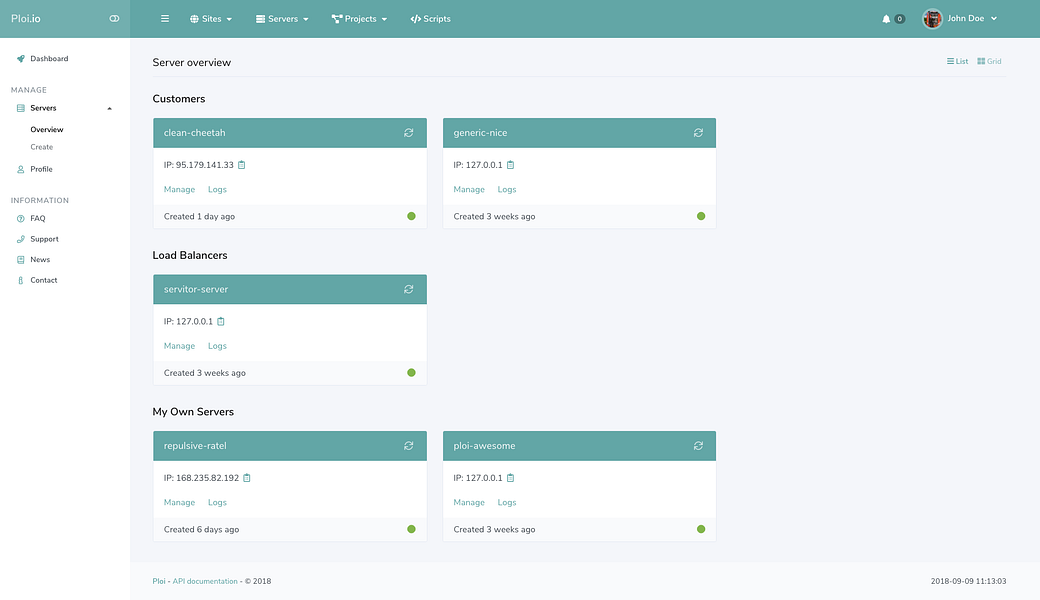This screenshot has width=1040, height=600.
Task: Open the Sites dropdown menu
Action: (x=210, y=18)
